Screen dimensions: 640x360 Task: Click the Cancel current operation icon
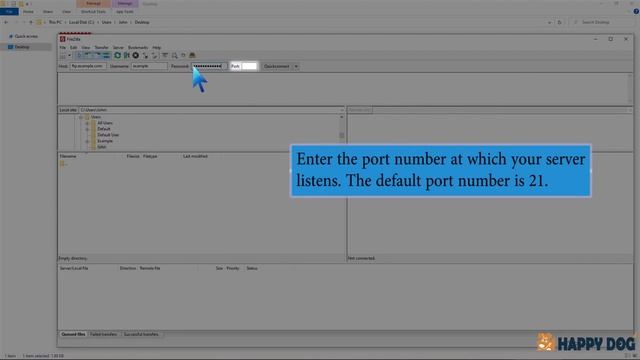pyautogui.click(x=136, y=56)
